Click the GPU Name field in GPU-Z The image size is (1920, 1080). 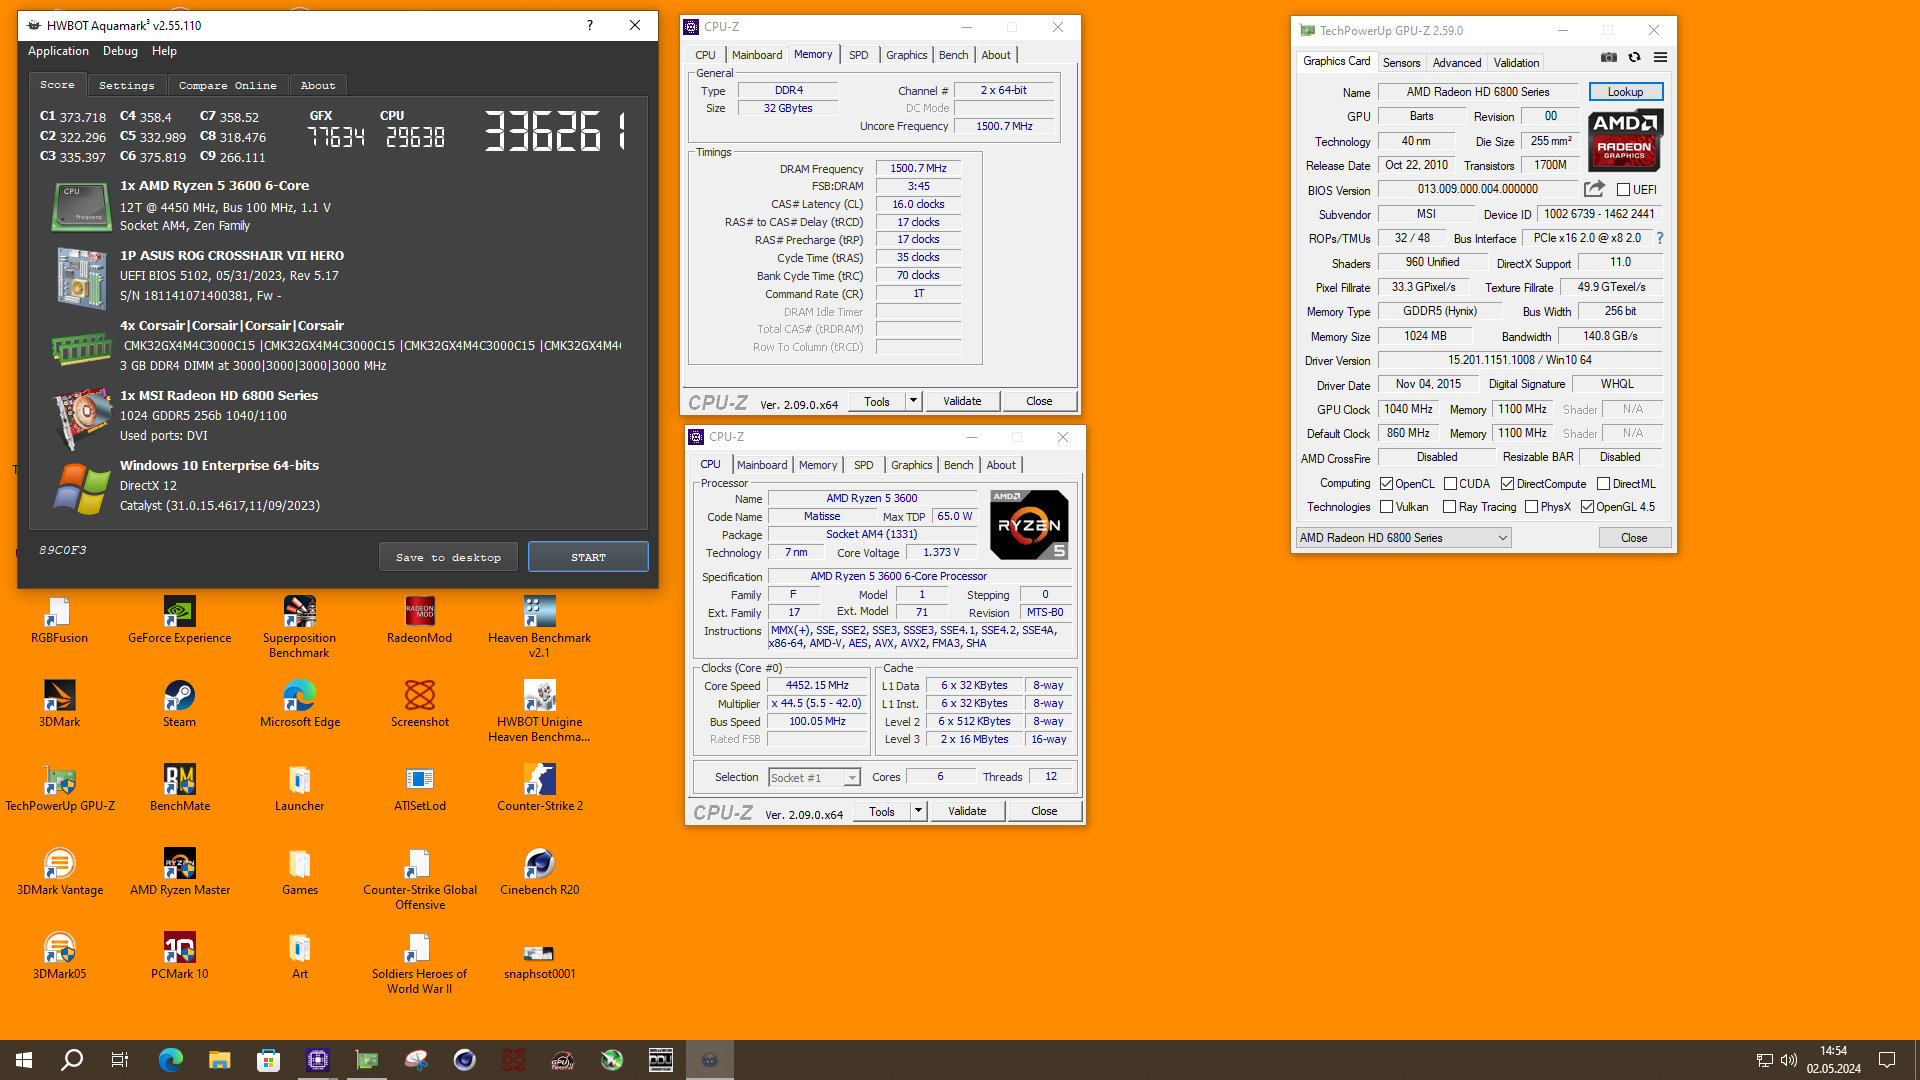click(1478, 92)
